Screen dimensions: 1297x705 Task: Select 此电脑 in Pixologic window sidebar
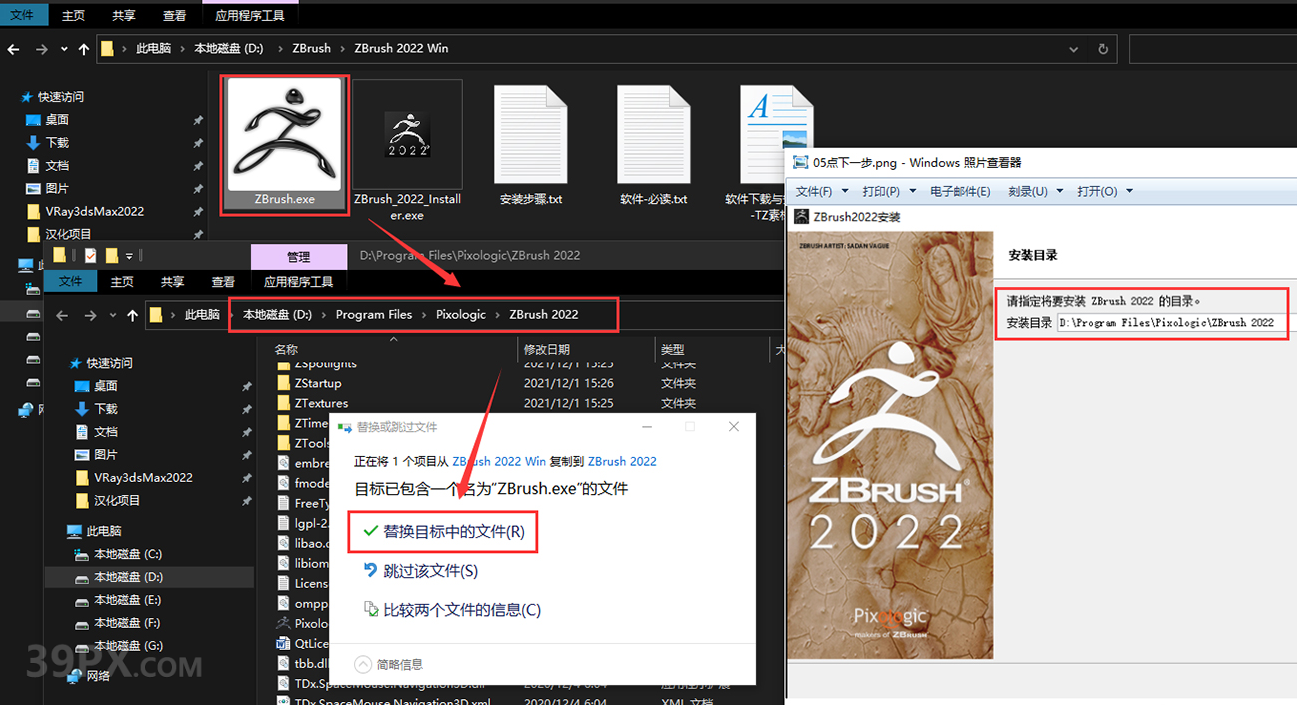pos(104,531)
